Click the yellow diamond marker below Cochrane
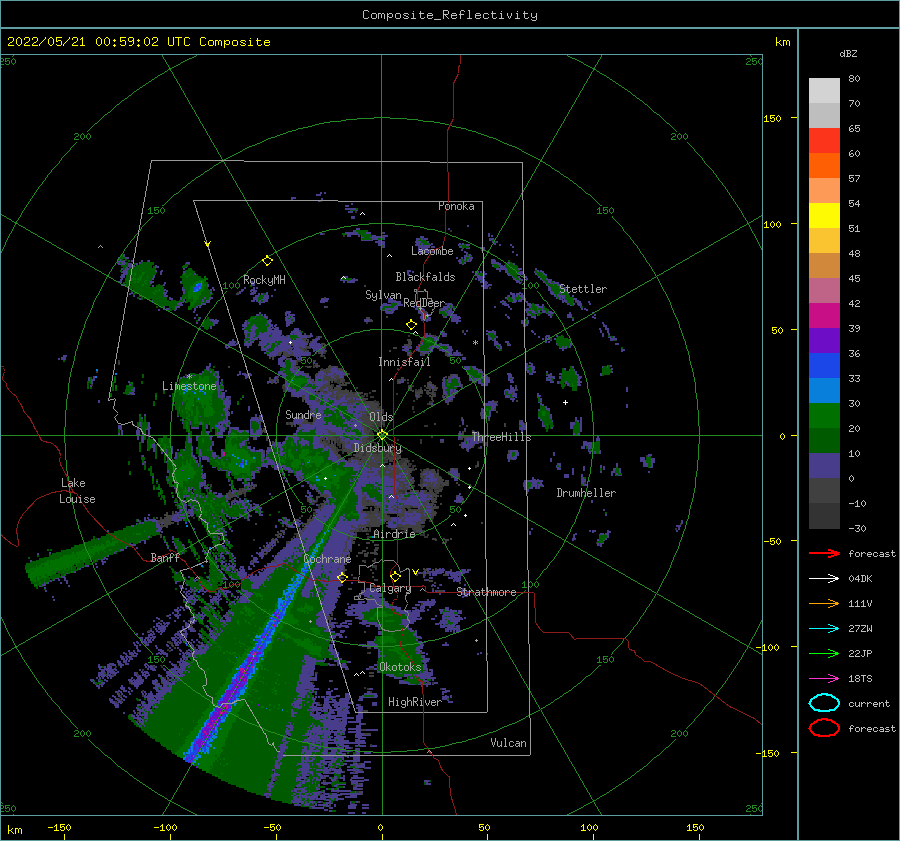 pos(342,577)
